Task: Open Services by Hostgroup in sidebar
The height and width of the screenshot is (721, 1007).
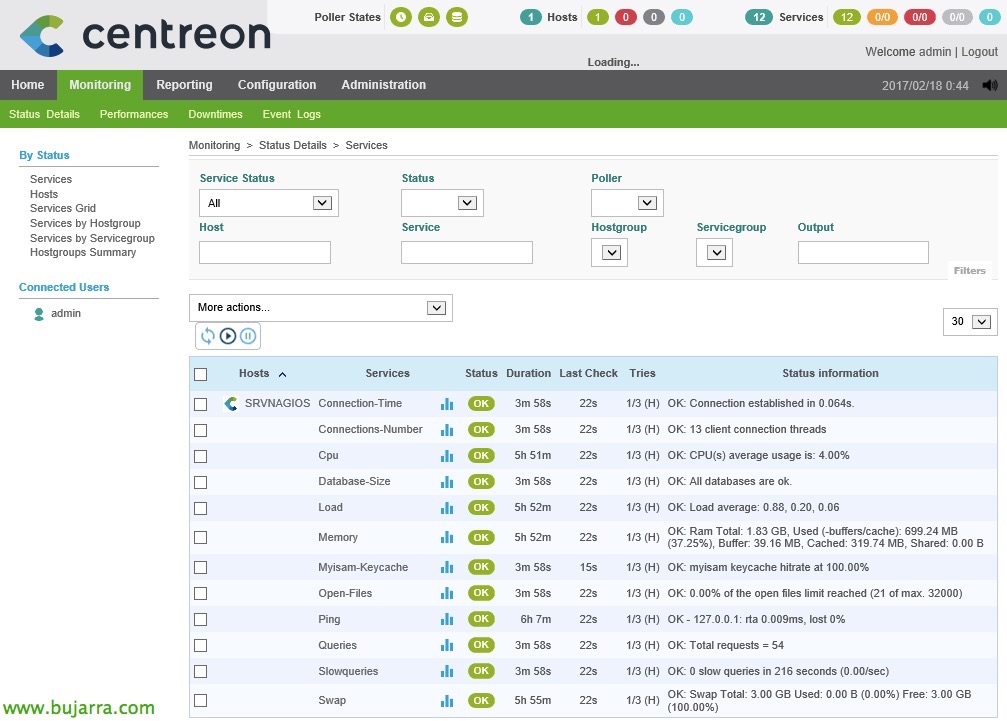Action: point(85,224)
